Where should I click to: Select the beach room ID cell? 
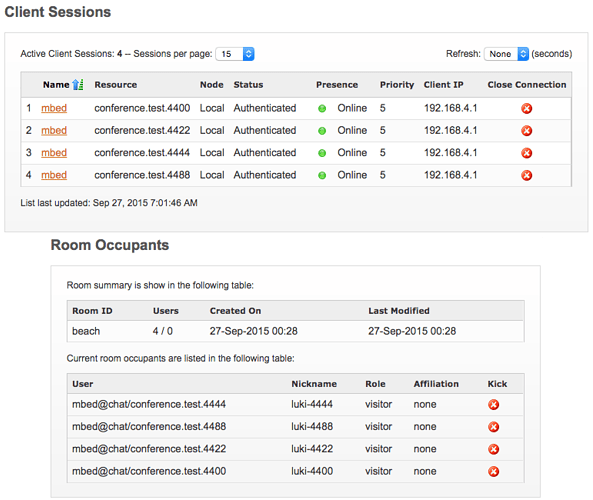point(86,331)
